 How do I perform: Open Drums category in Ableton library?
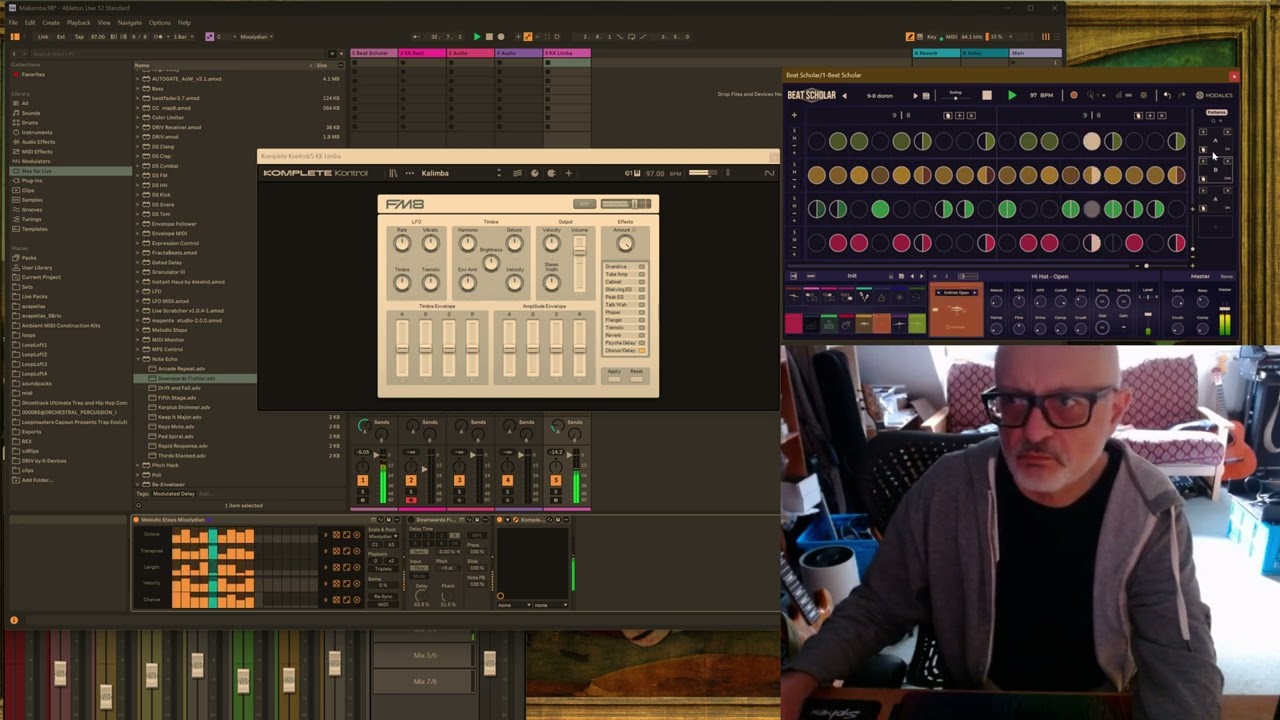31,122
